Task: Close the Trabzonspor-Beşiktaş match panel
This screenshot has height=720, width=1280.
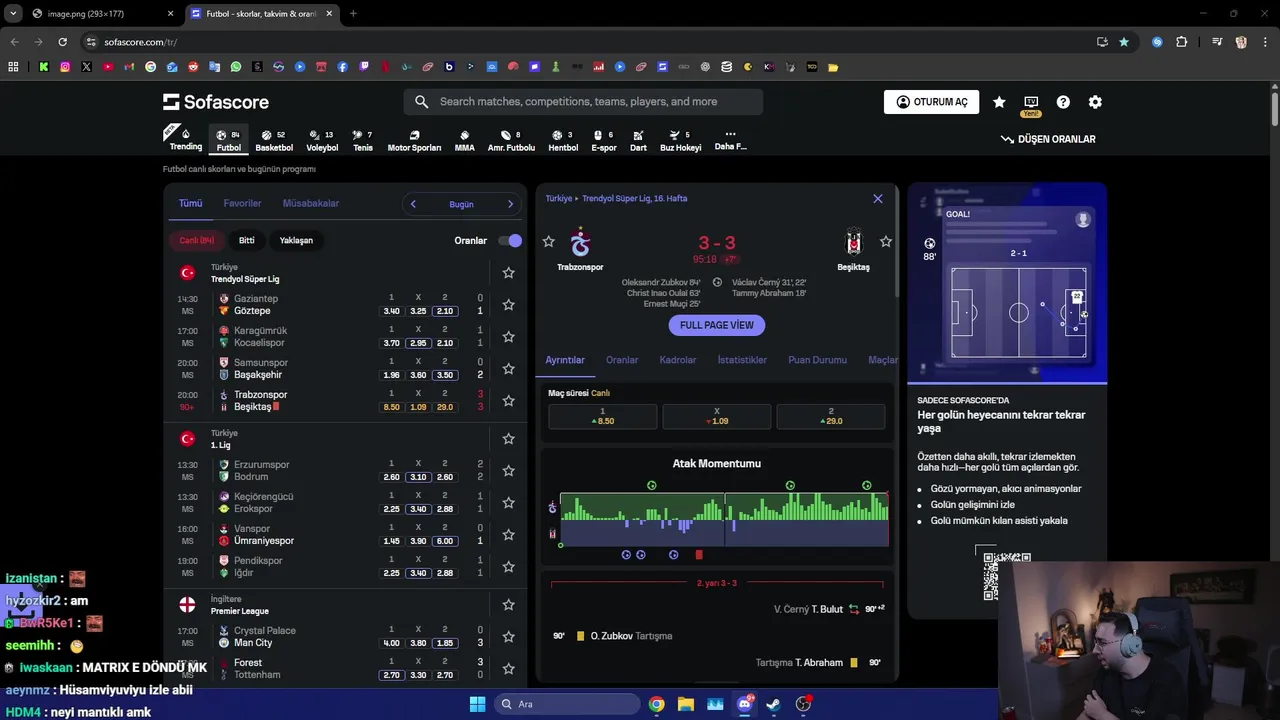Action: point(878,199)
